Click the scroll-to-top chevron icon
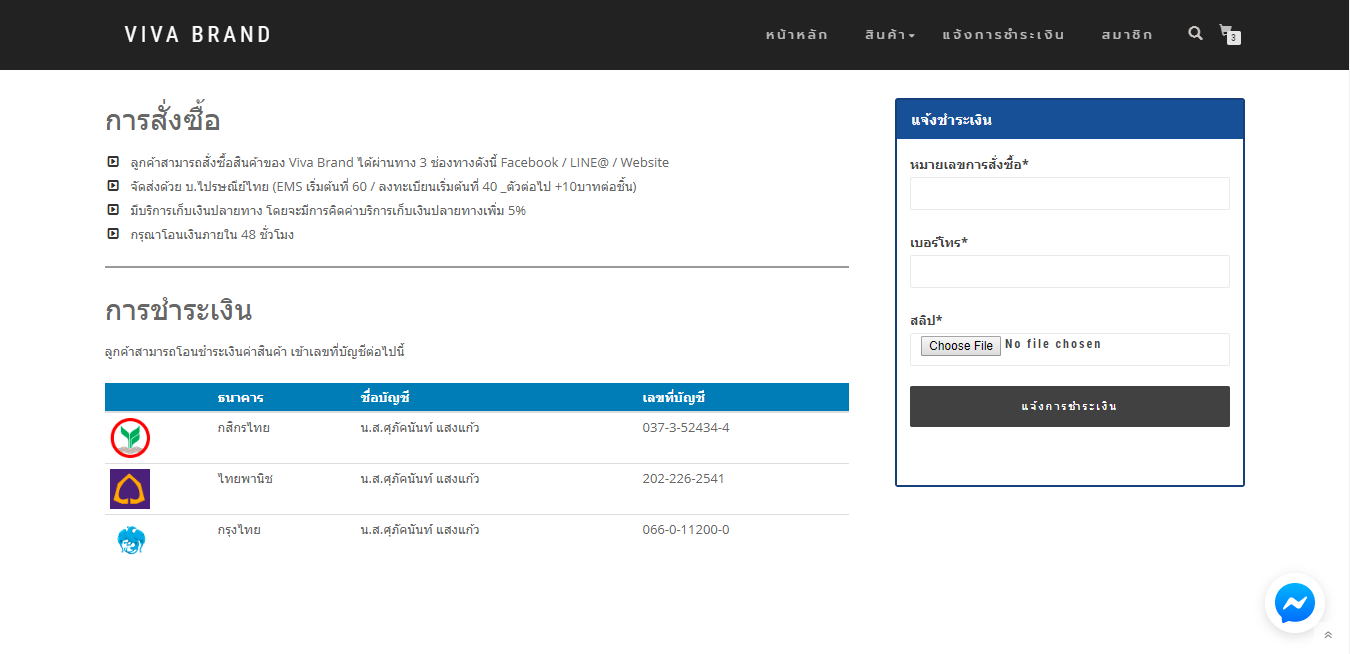The width and height of the screenshot is (1350, 654). click(1328, 635)
